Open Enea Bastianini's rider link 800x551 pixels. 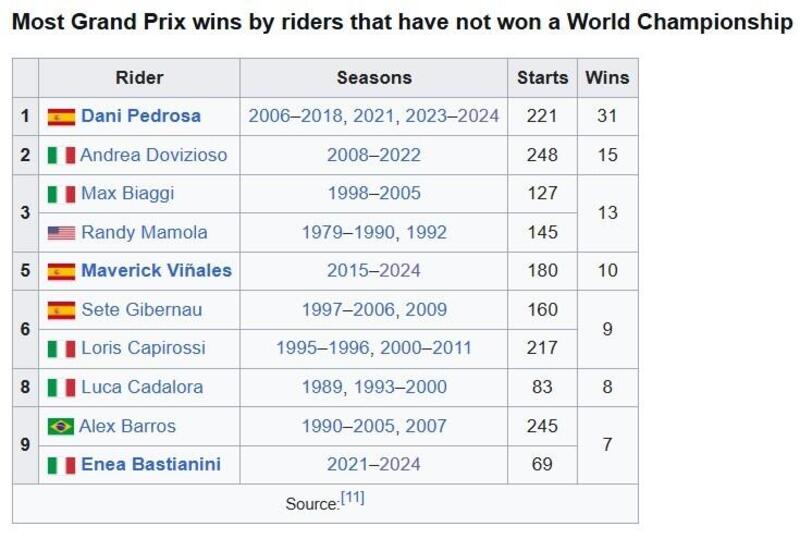point(151,465)
